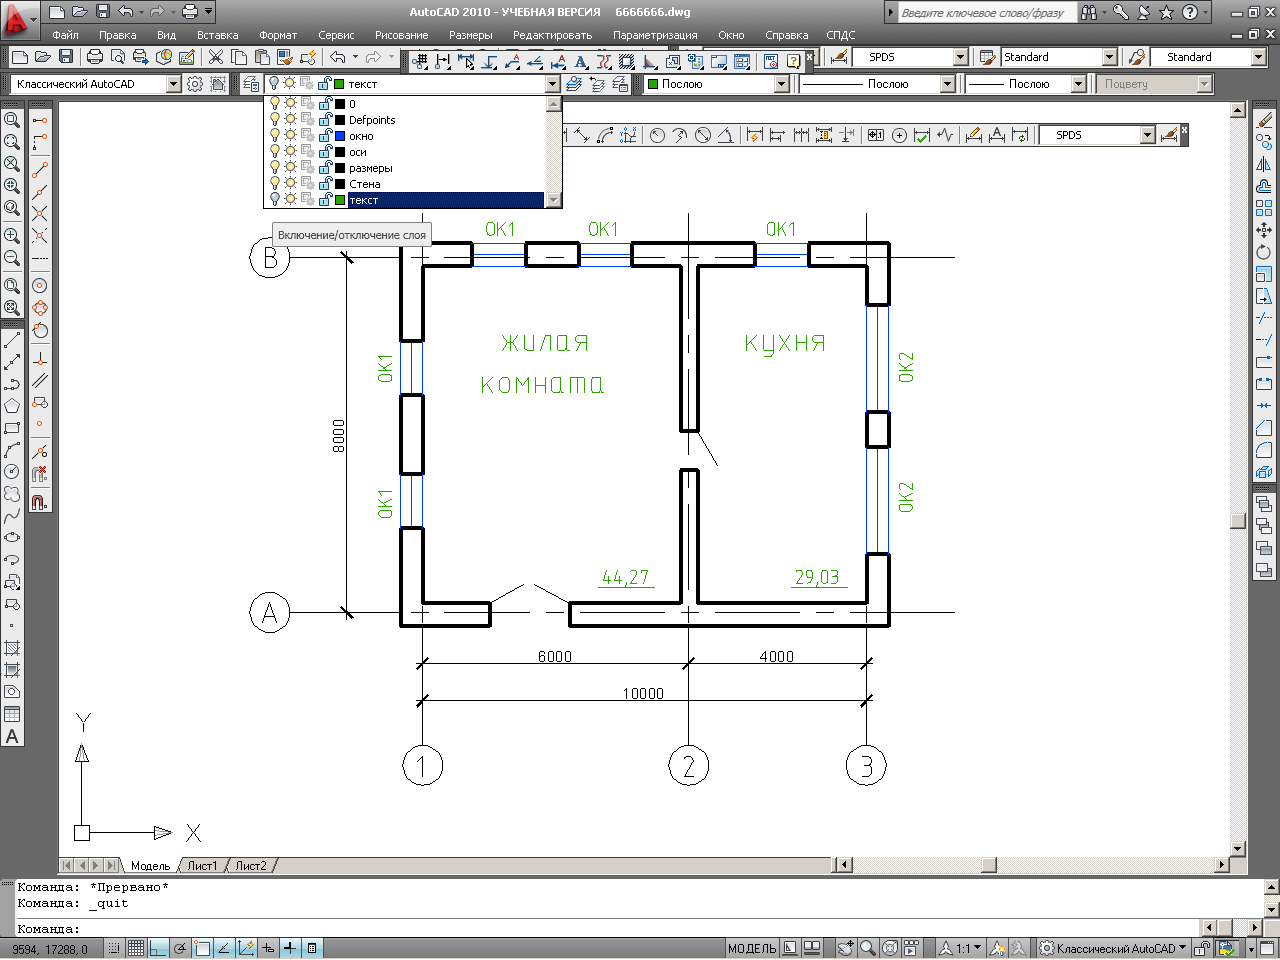Click the Diameter dimension icon
The height and width of the screenshot is (960, 1280).
point(703,135)
